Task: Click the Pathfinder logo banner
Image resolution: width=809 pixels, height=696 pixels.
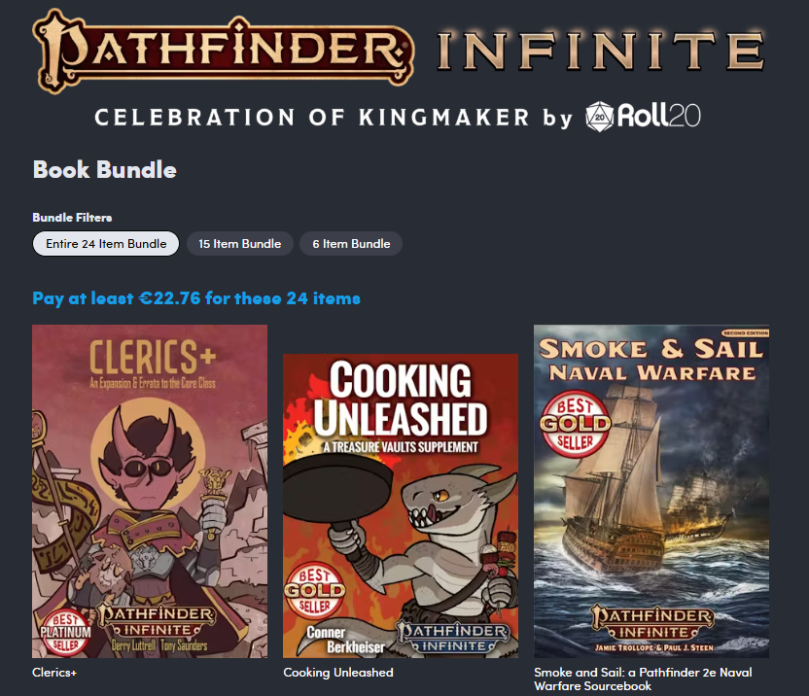Action: (223, 51)
